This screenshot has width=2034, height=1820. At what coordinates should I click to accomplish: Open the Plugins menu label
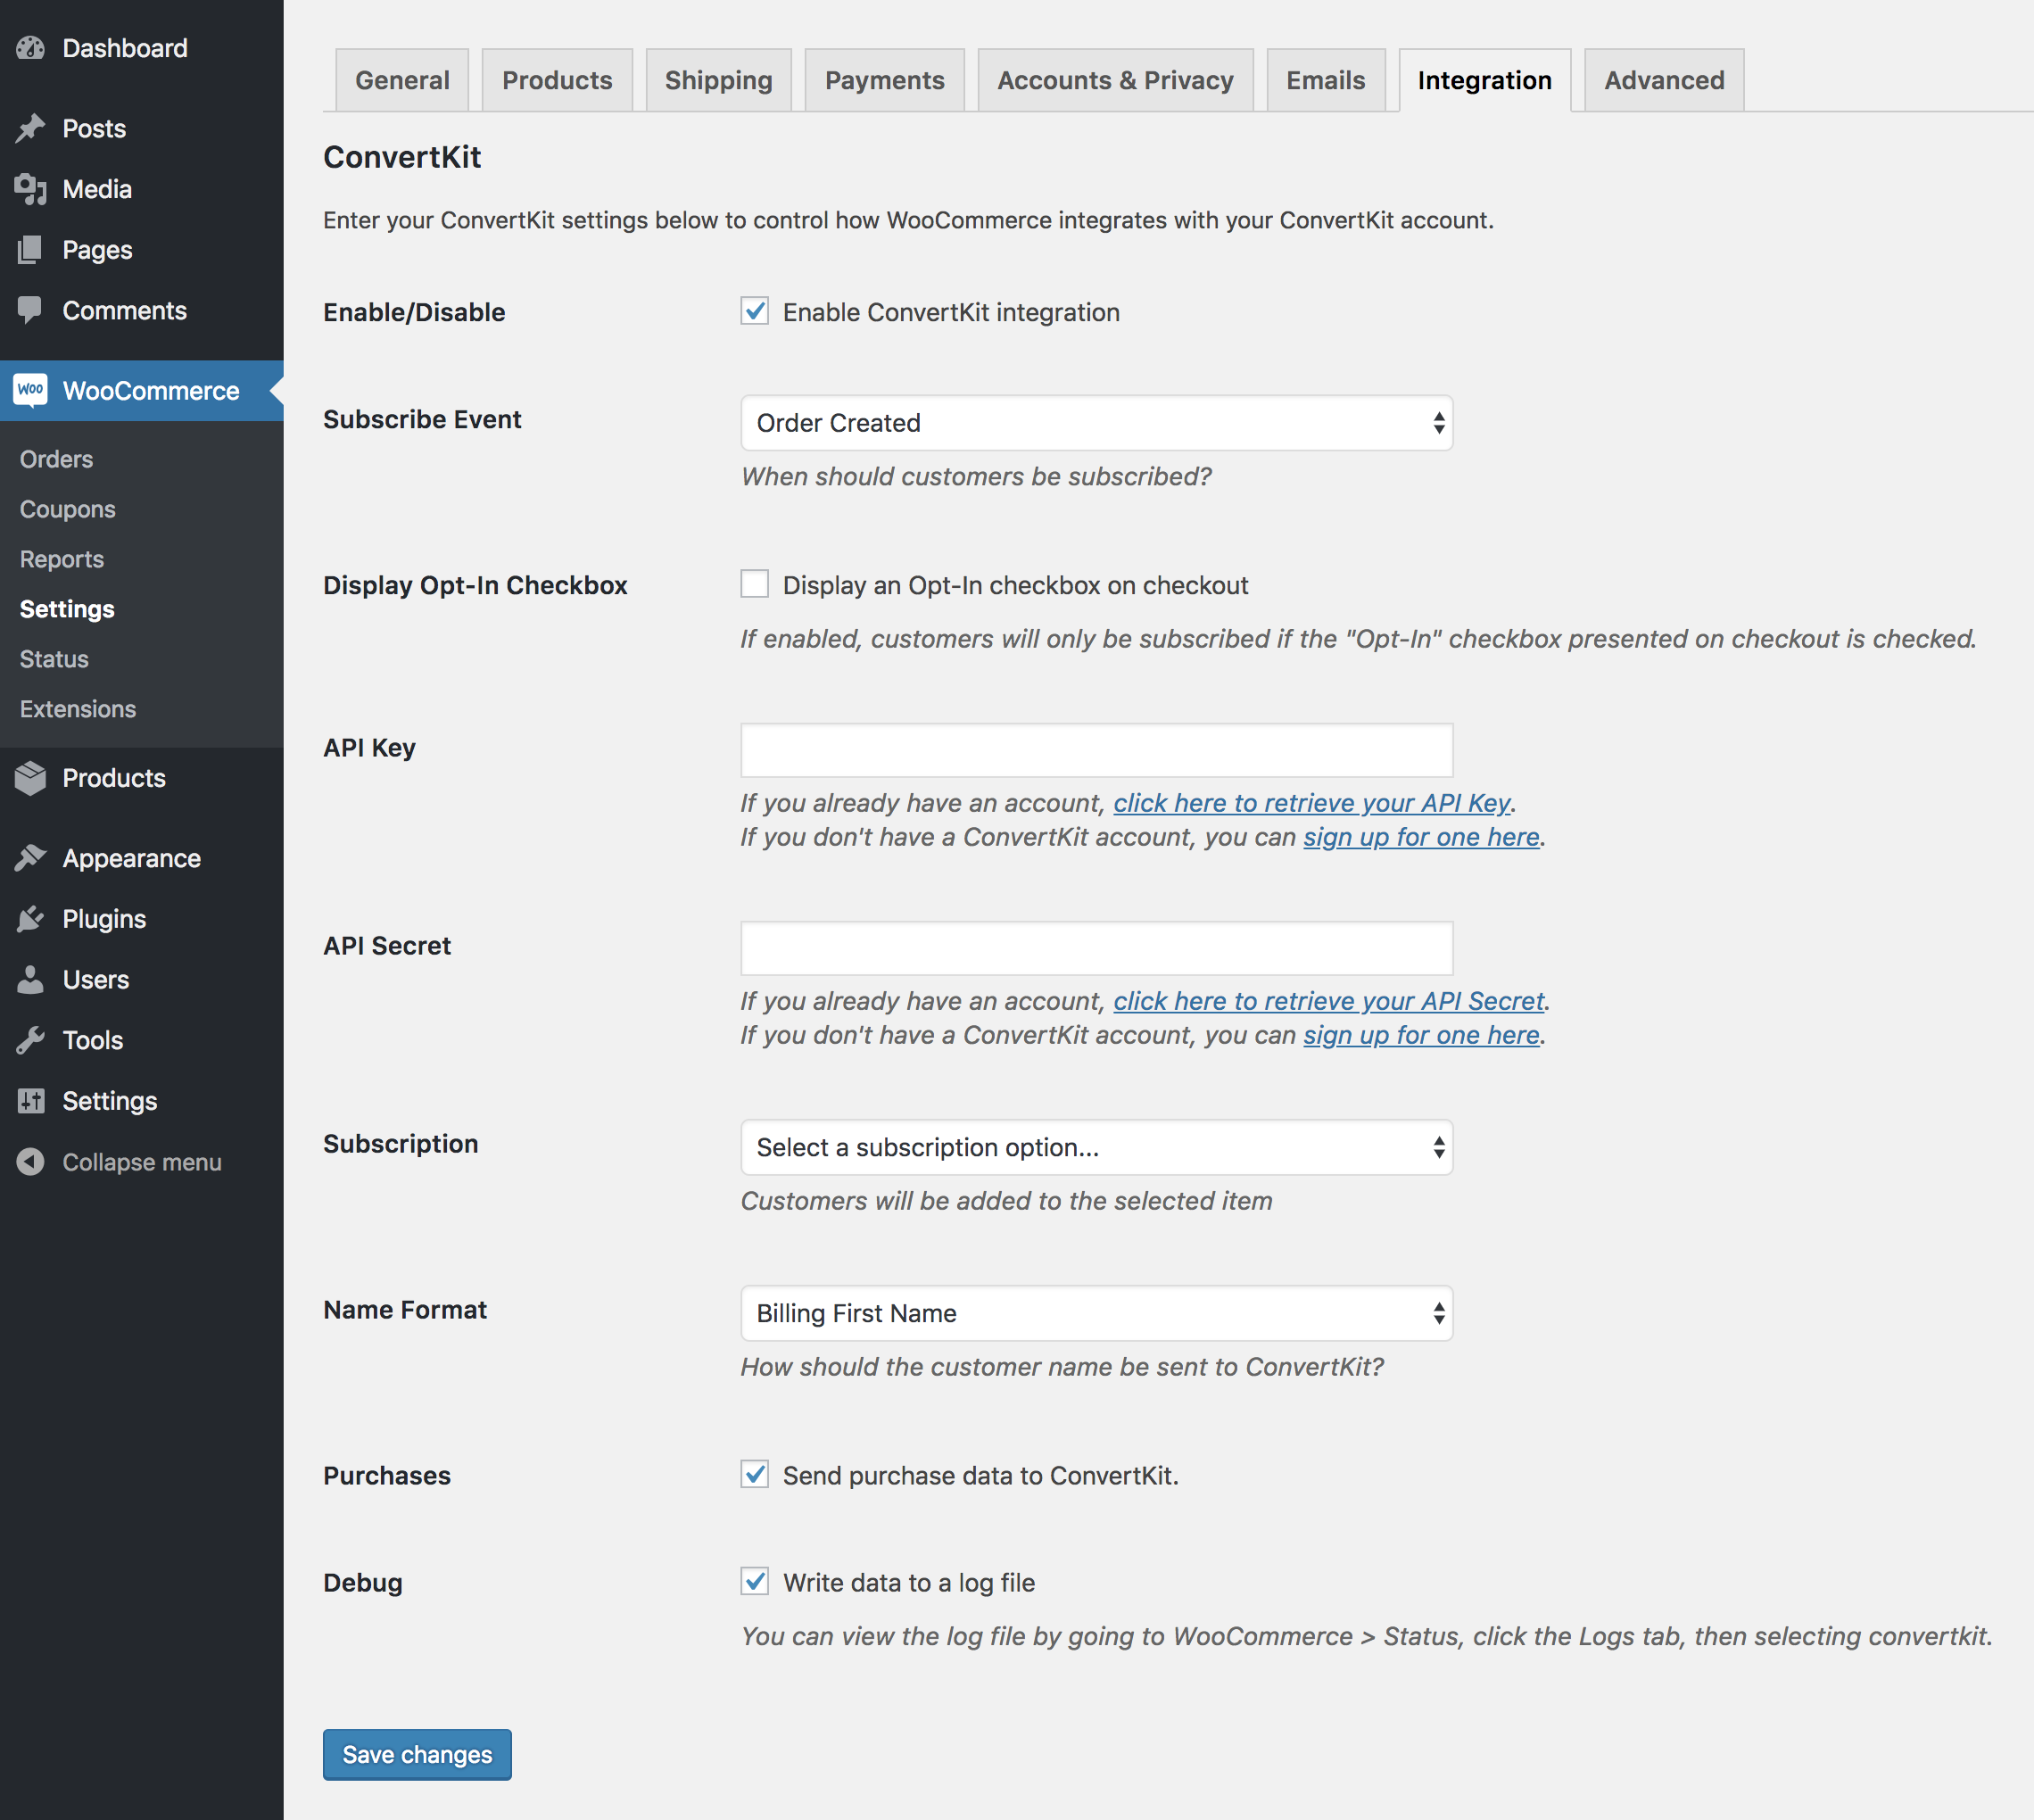(x=104, y=919)
